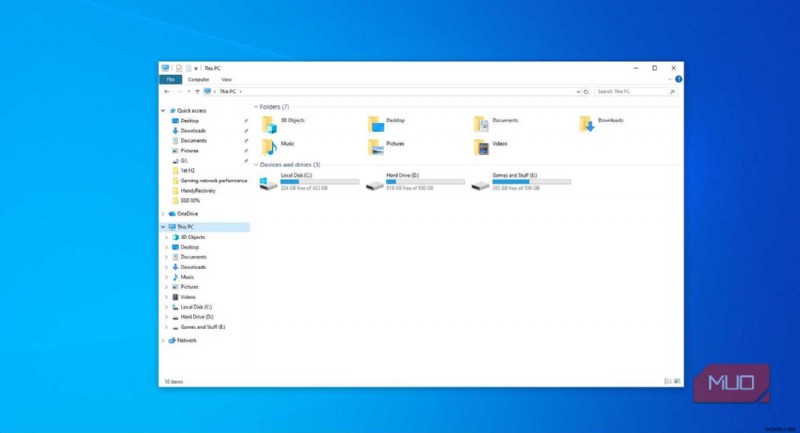Screen dimensions: 800x433
Task: Collapse the Devices and drives (3) group
Action: 256,165
